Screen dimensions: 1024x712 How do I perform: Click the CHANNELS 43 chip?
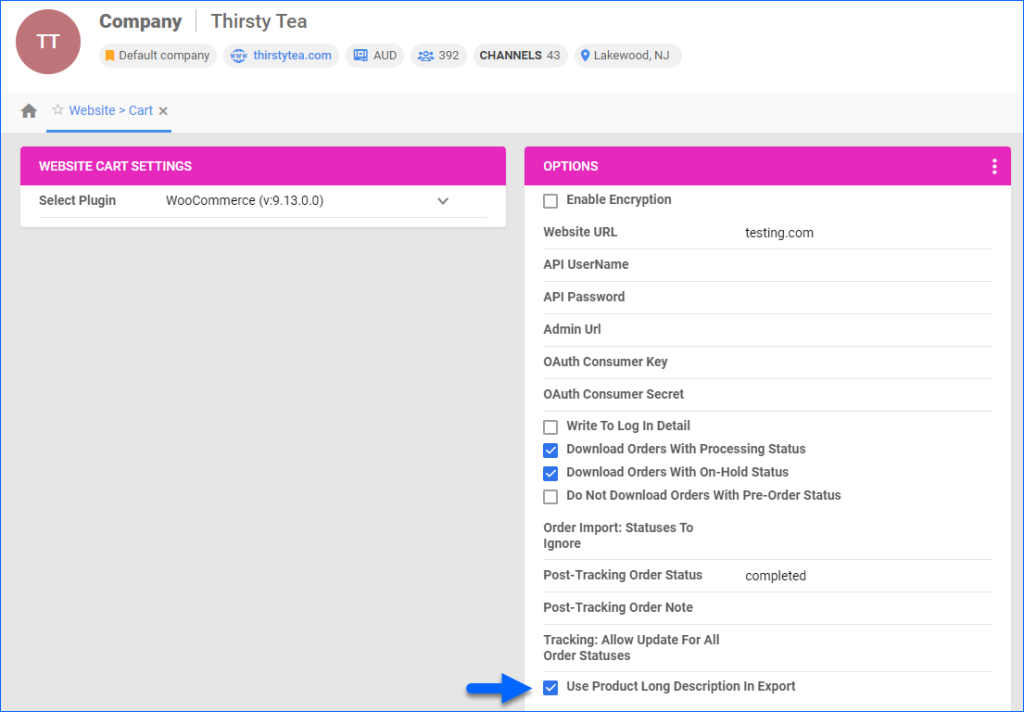tap(520, 55)
